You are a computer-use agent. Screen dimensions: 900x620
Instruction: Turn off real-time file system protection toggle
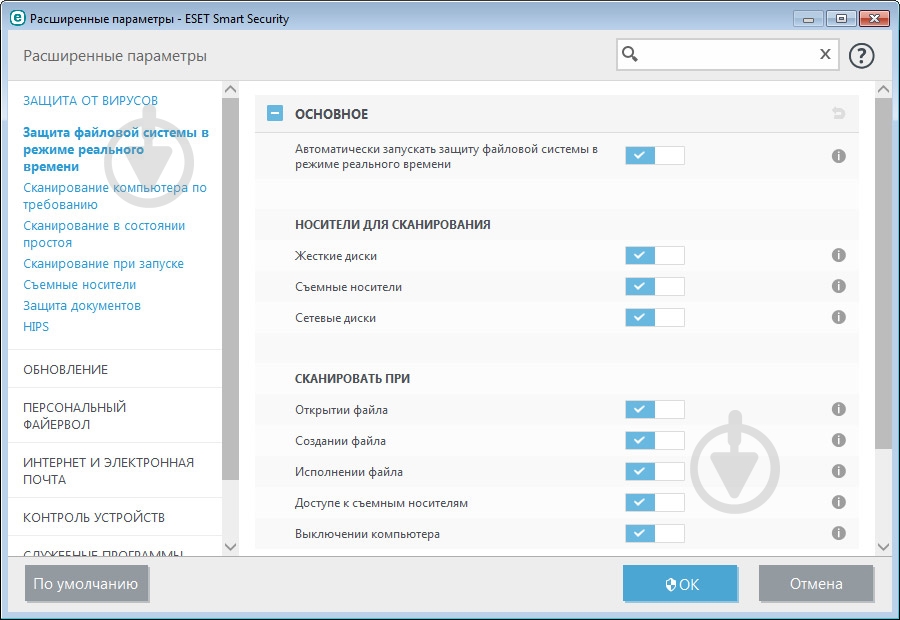(x=655, y=155)
